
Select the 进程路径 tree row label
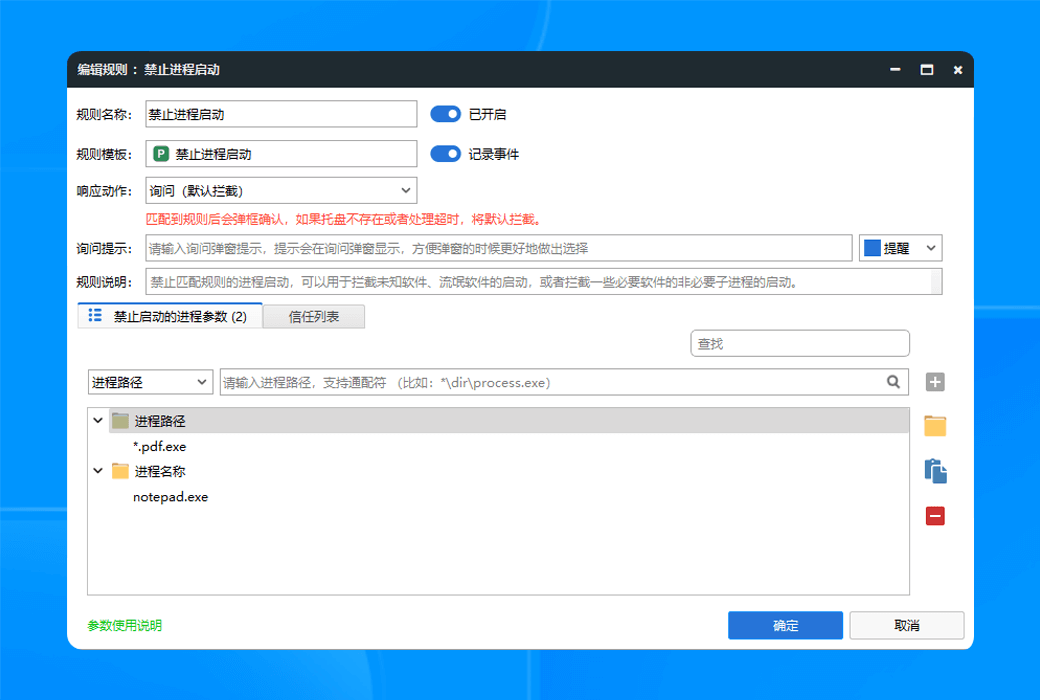[x=160, y=421]
